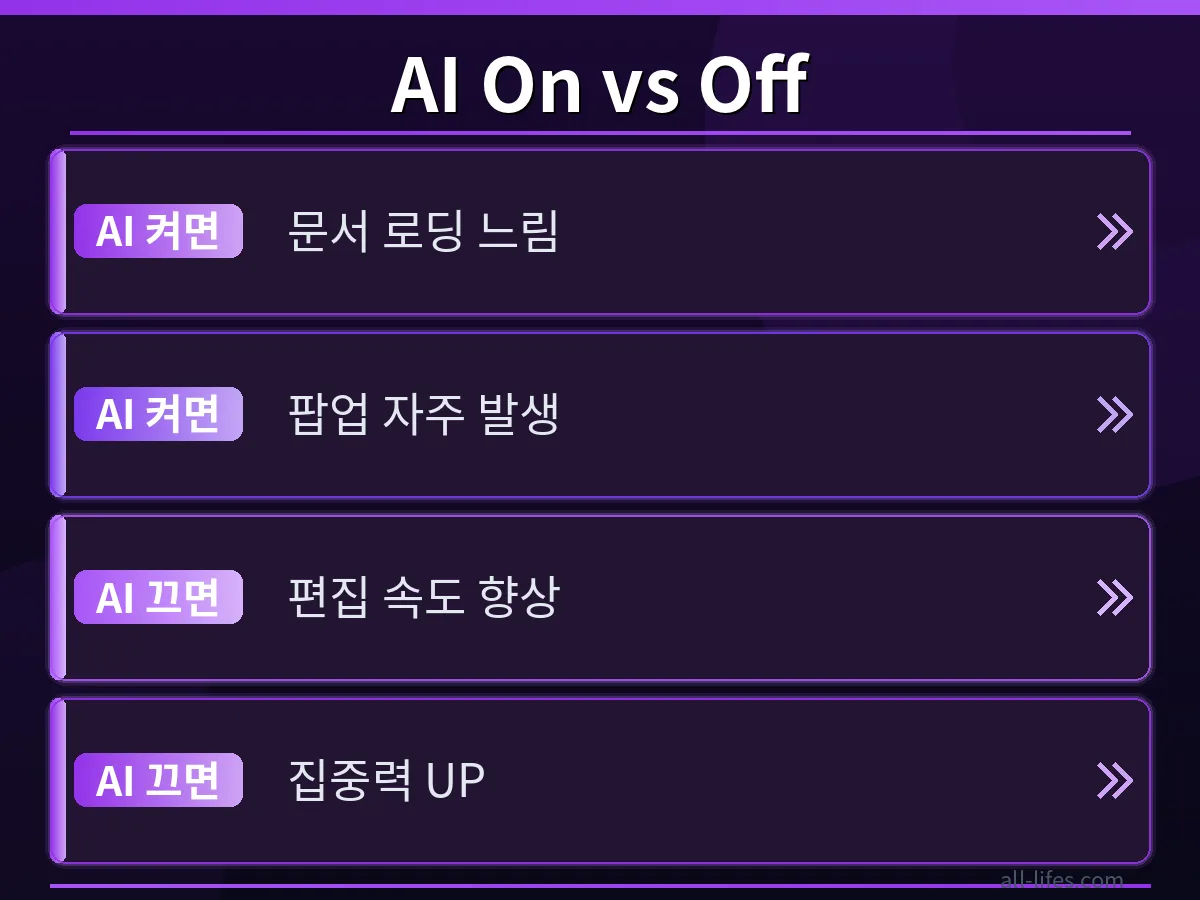Select the 집중력 UP label

pyautogui.click(x=386, y=781)
